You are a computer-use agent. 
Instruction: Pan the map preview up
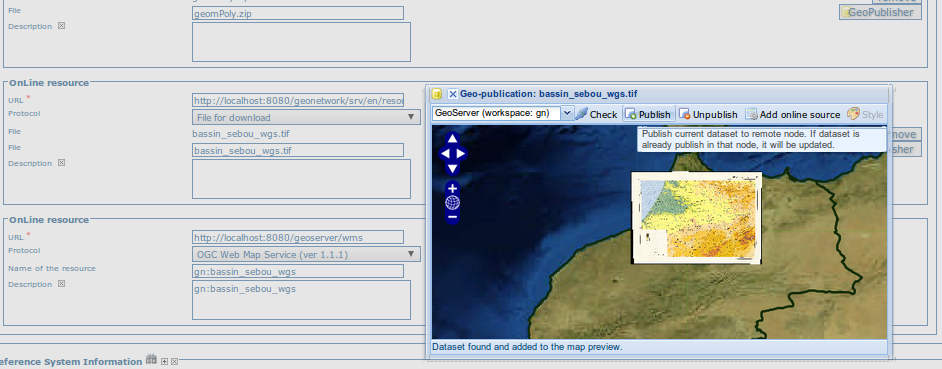coord(452,139)
